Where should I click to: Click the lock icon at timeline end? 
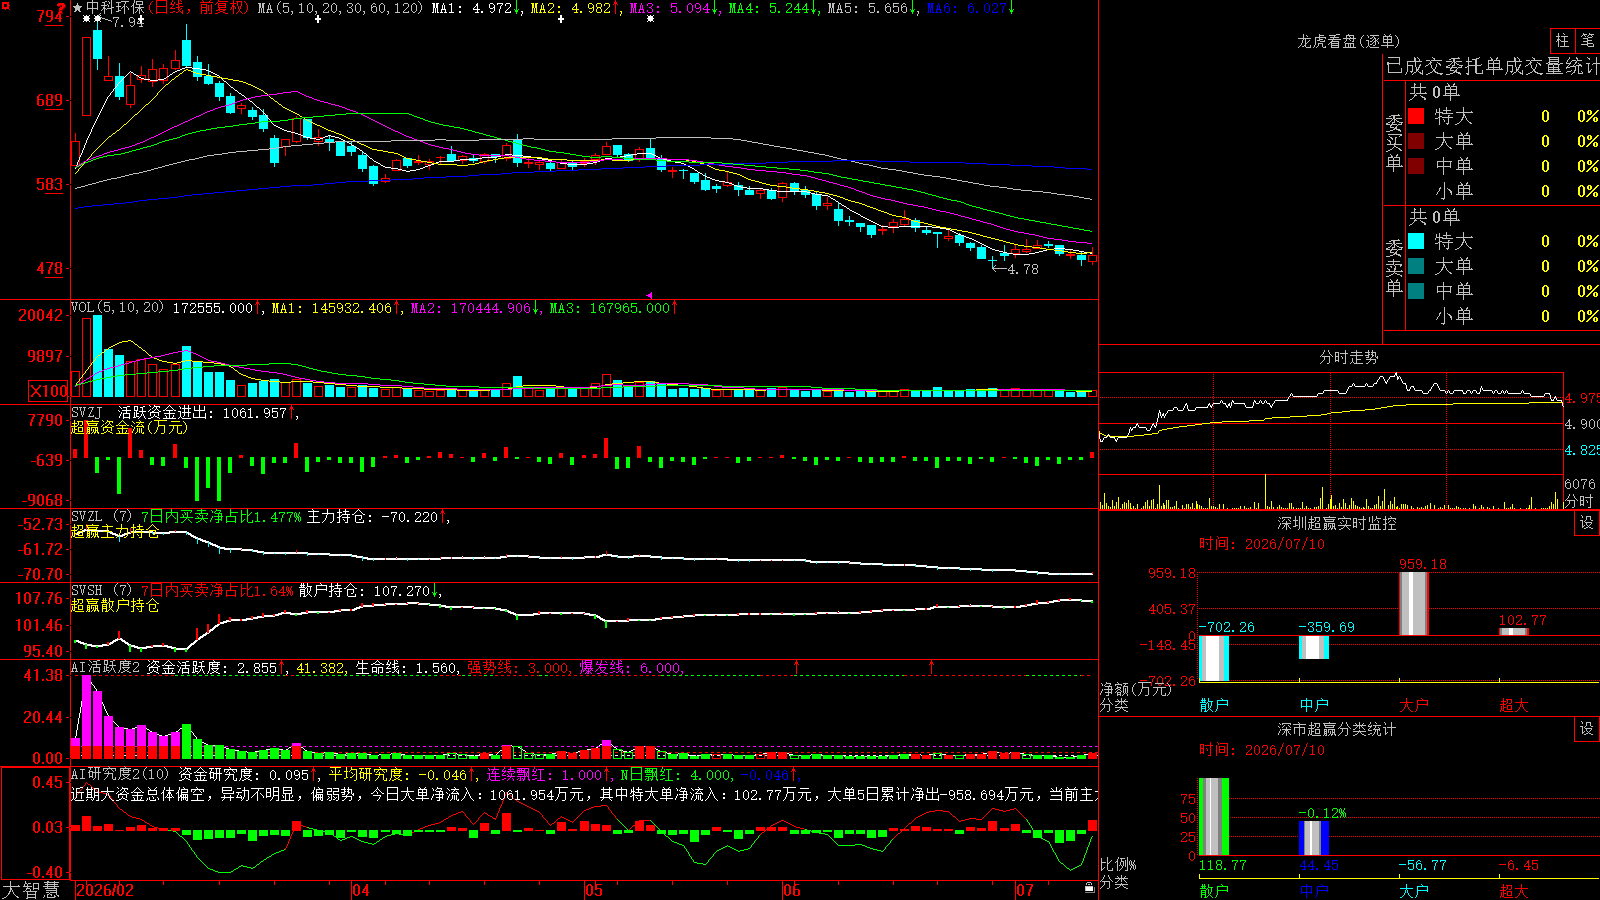click(x=1090, y=888)
